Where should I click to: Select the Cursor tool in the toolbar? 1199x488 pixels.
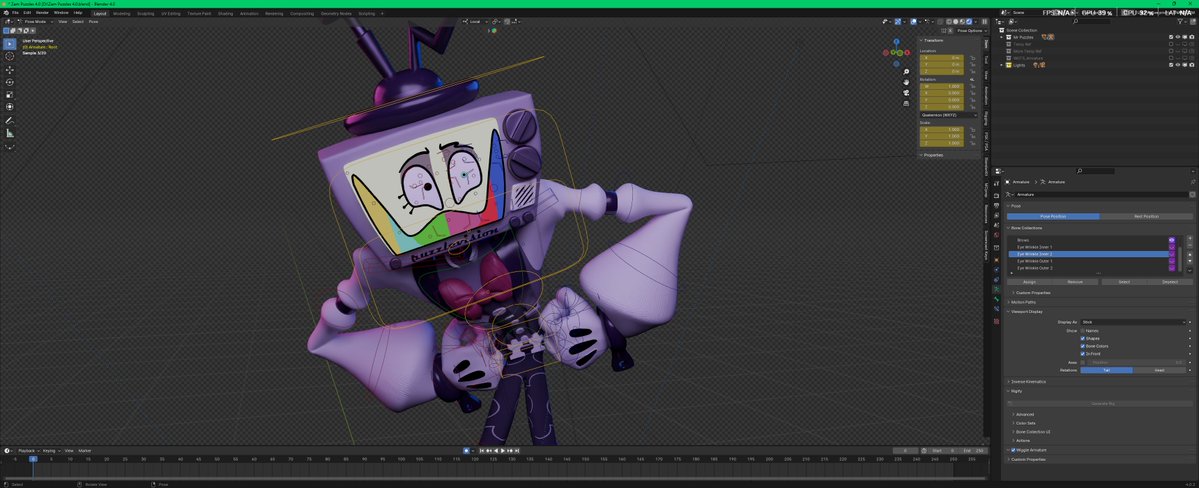[10, 56]
